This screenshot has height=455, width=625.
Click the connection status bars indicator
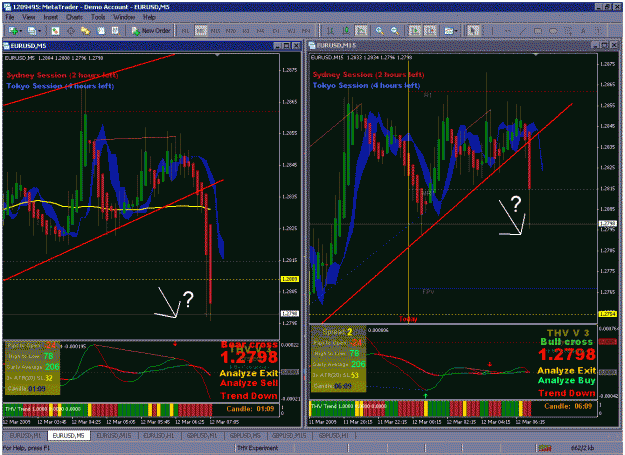(x=545, y=448)
